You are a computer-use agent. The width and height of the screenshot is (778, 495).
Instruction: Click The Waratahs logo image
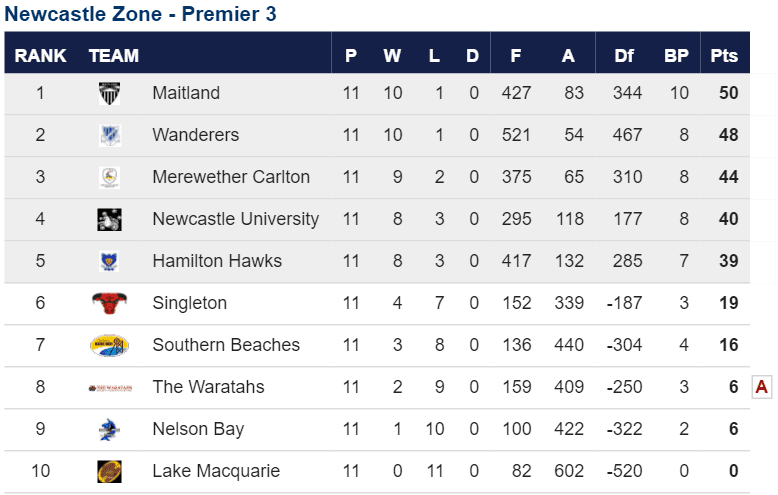tap(110, 388)
